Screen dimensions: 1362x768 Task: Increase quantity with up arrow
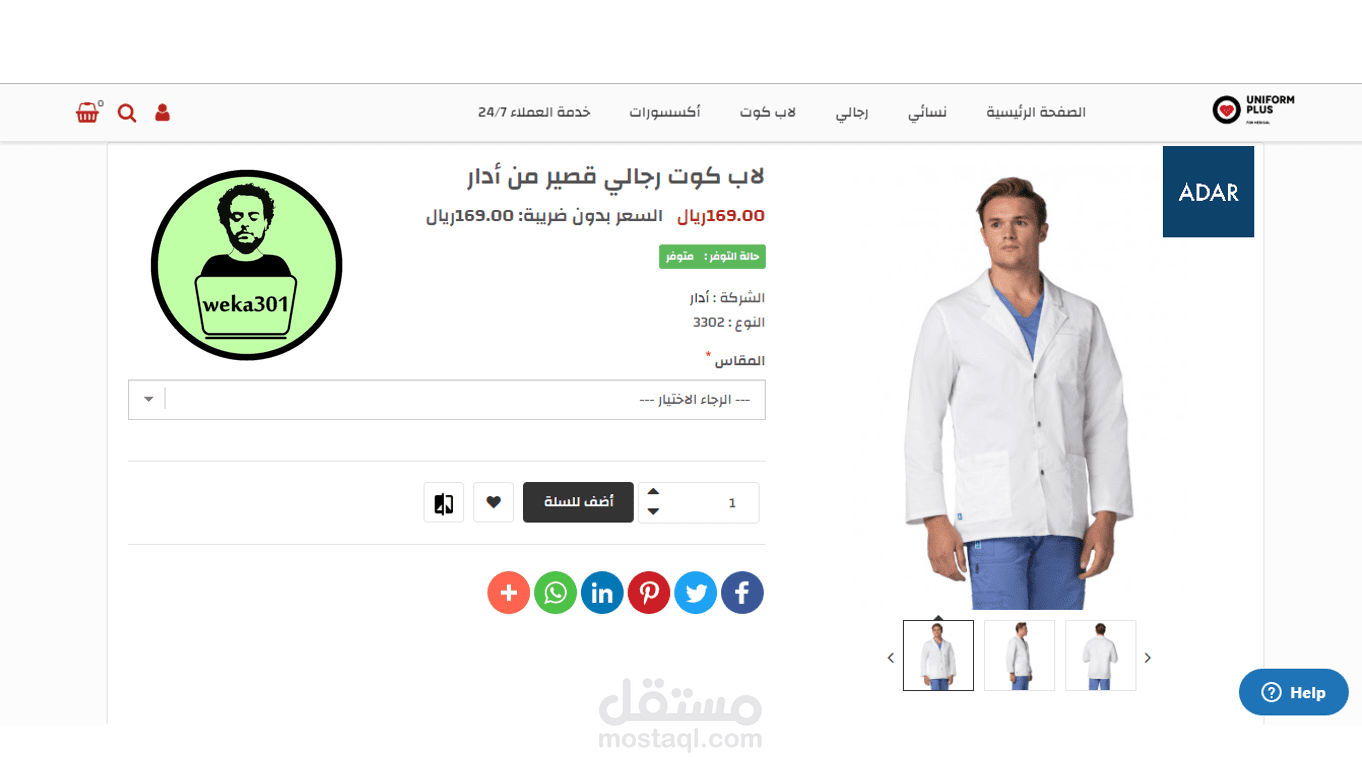pos(653,492)
